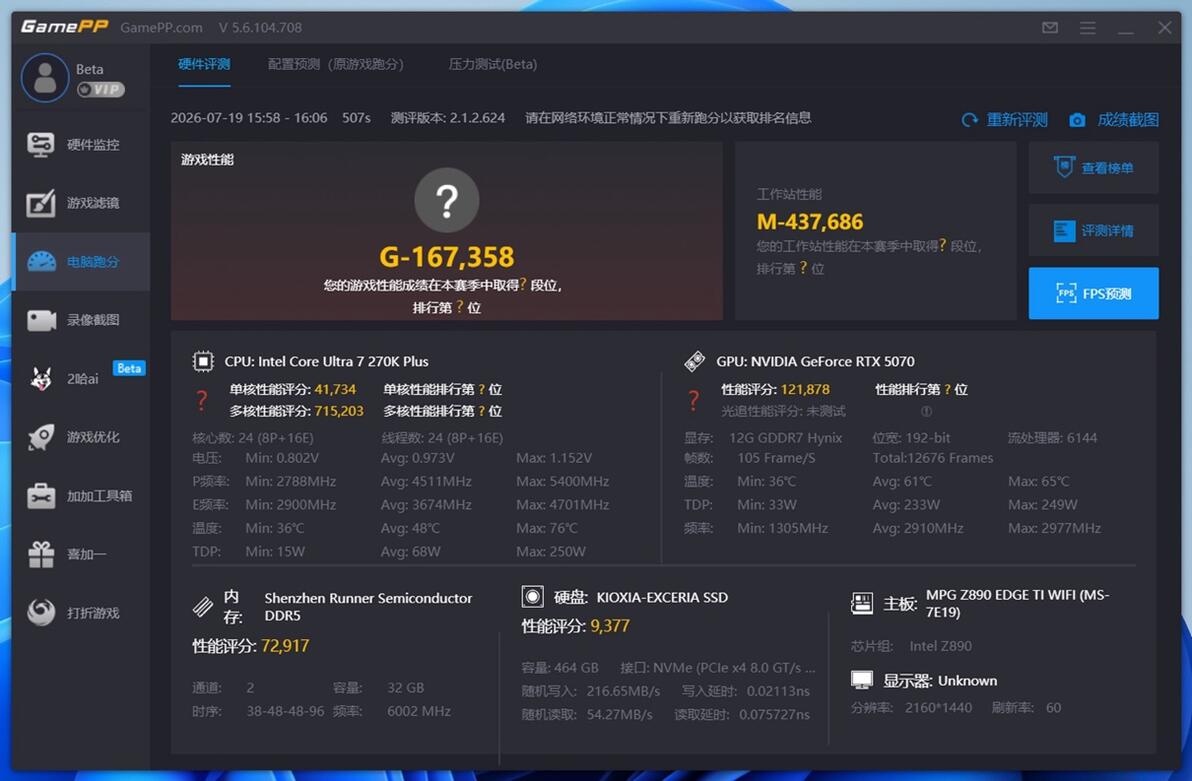Open the mail messages icon in title bar
The height and width of the screenshot is (781, 1192).
1050,27
